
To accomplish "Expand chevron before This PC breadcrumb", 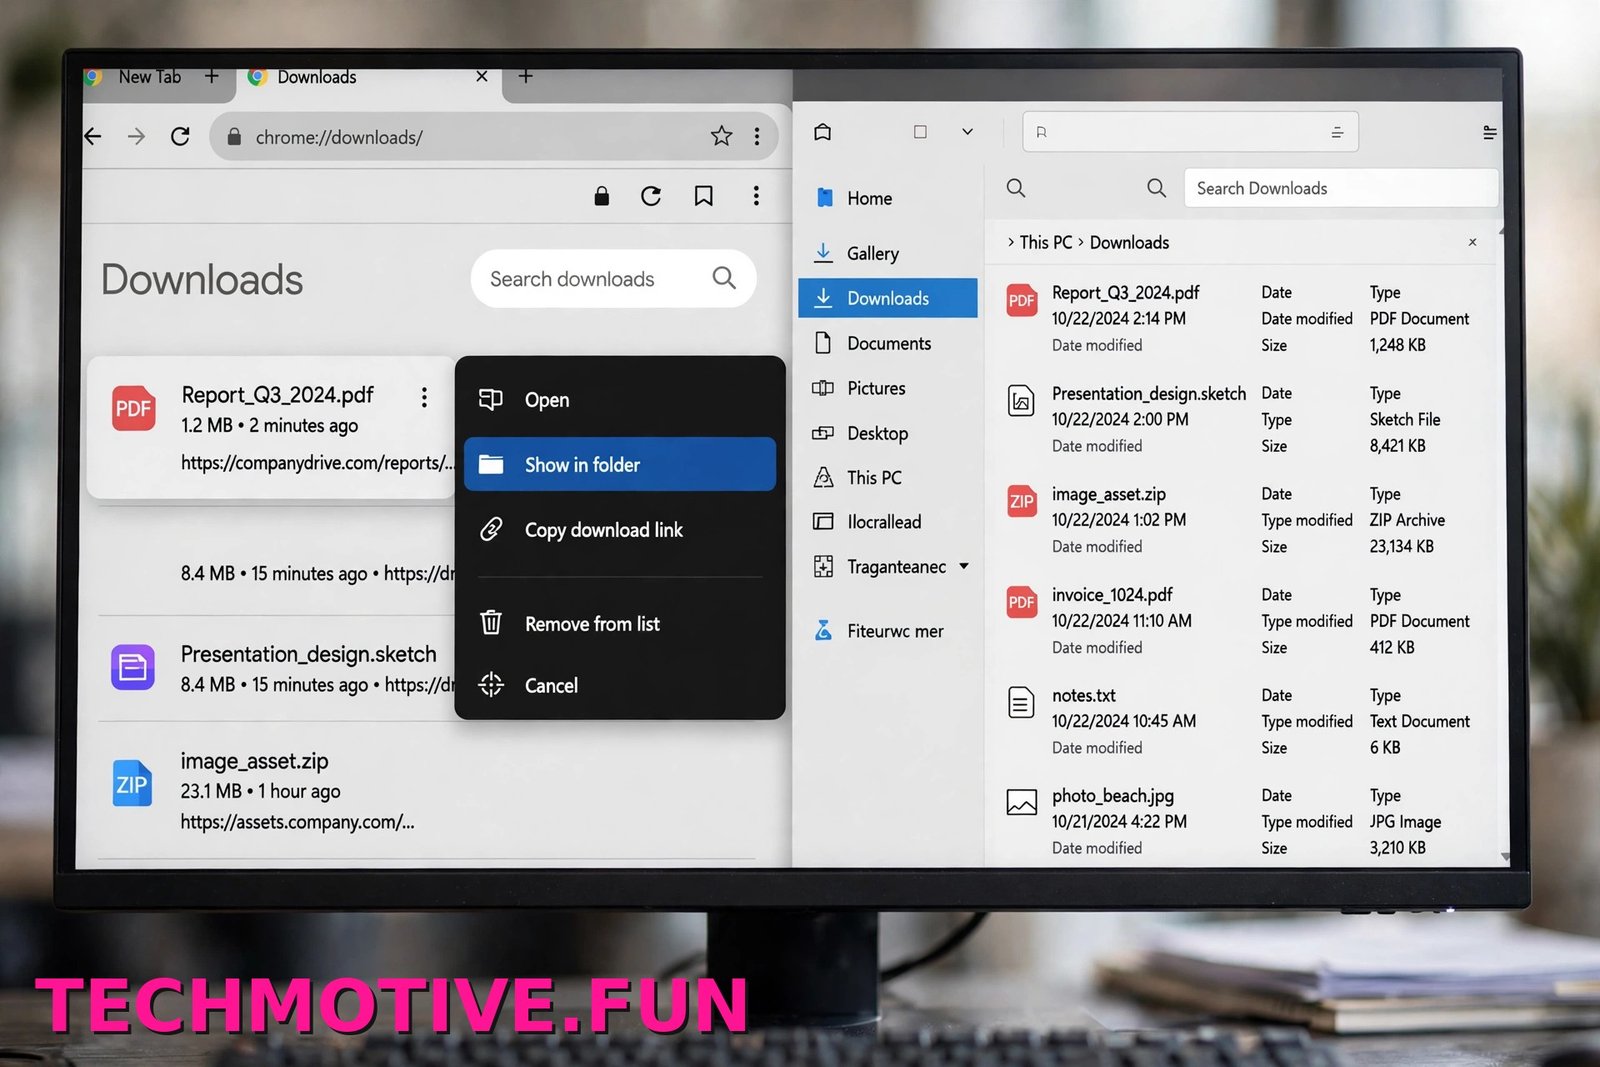I will click(x=1010, y=242).
